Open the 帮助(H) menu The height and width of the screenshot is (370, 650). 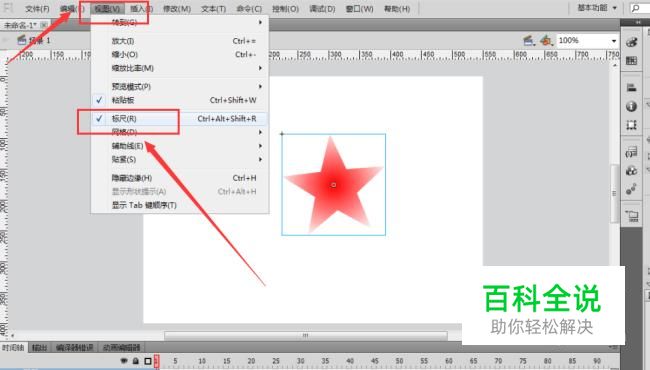[x=397, y=9]
